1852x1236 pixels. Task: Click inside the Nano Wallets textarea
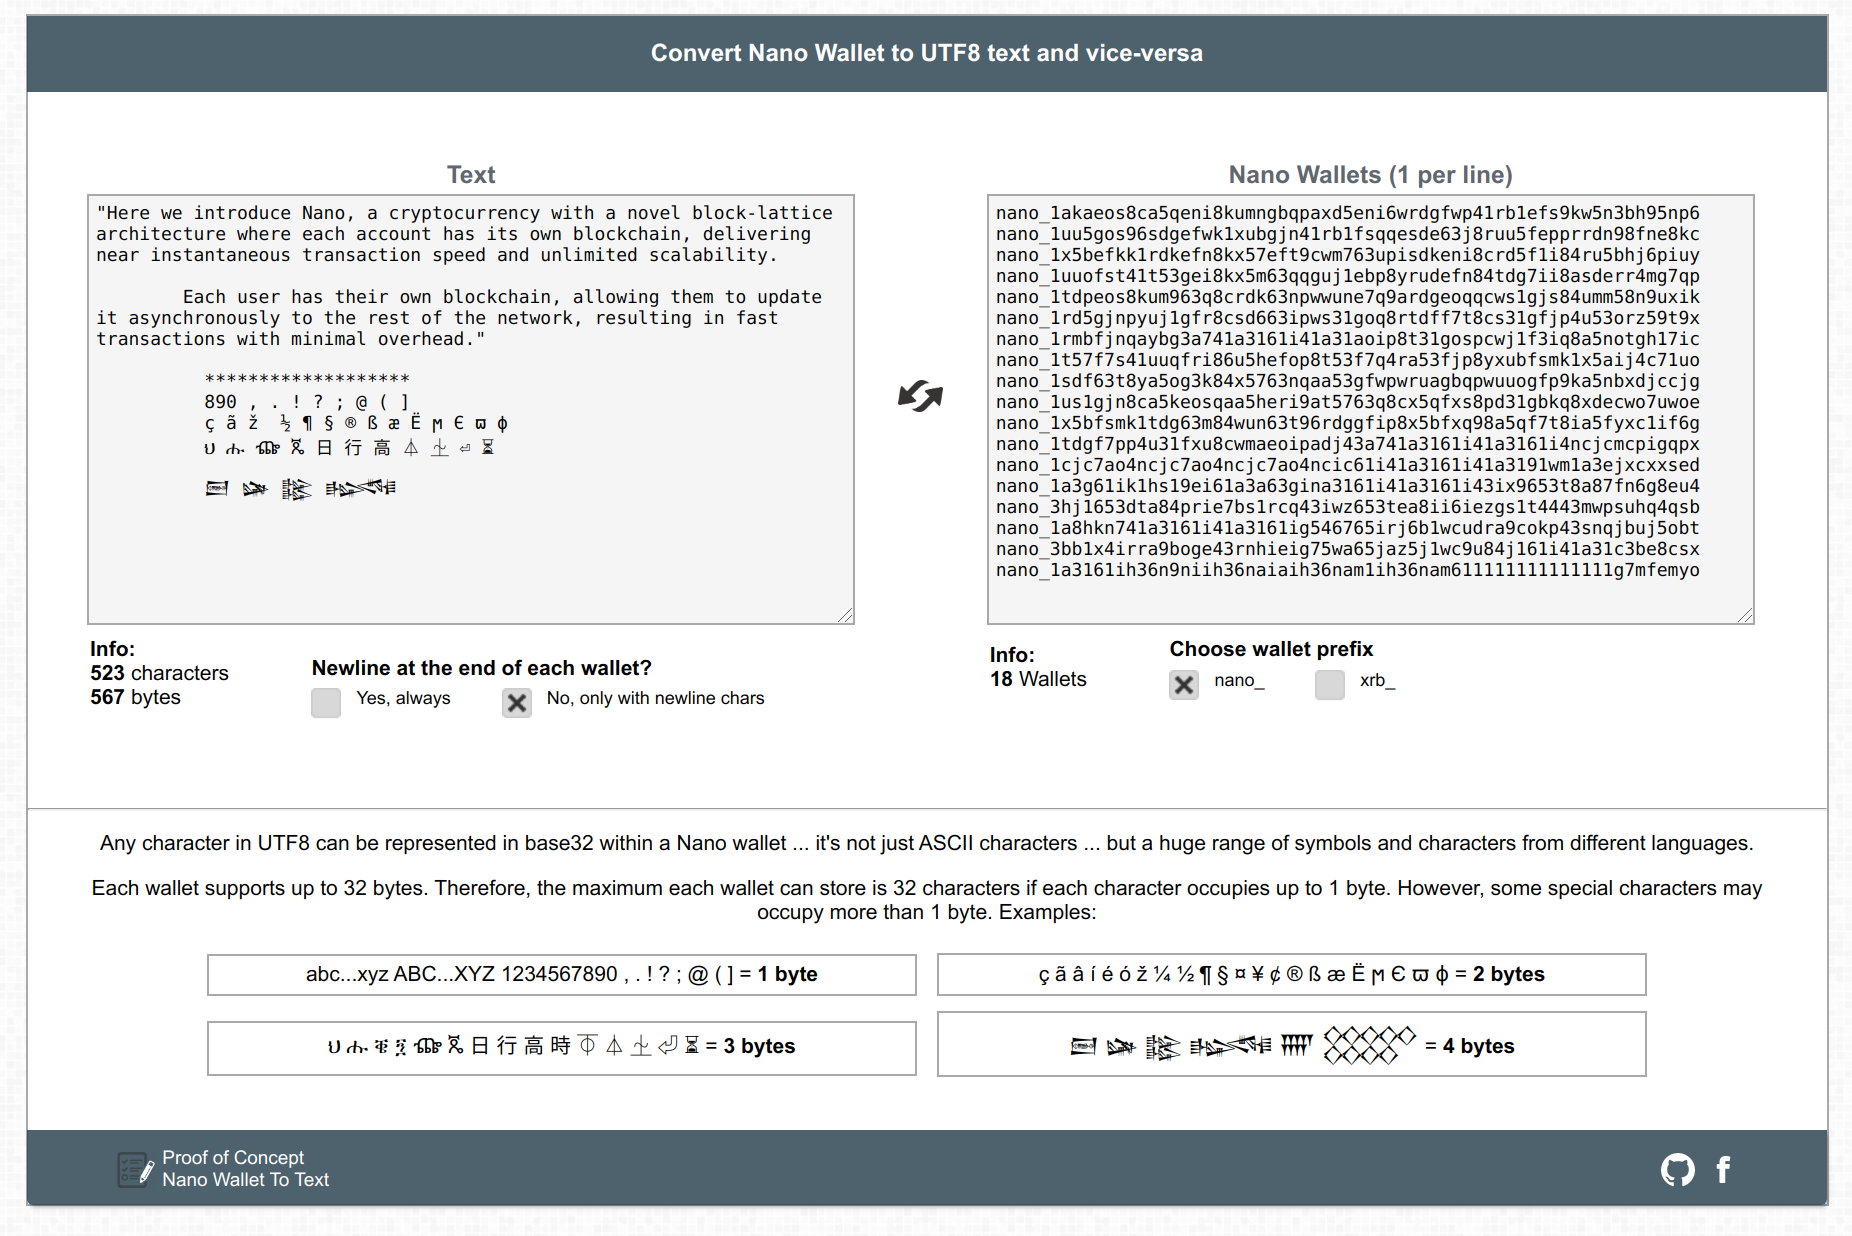pos(1371,410)
